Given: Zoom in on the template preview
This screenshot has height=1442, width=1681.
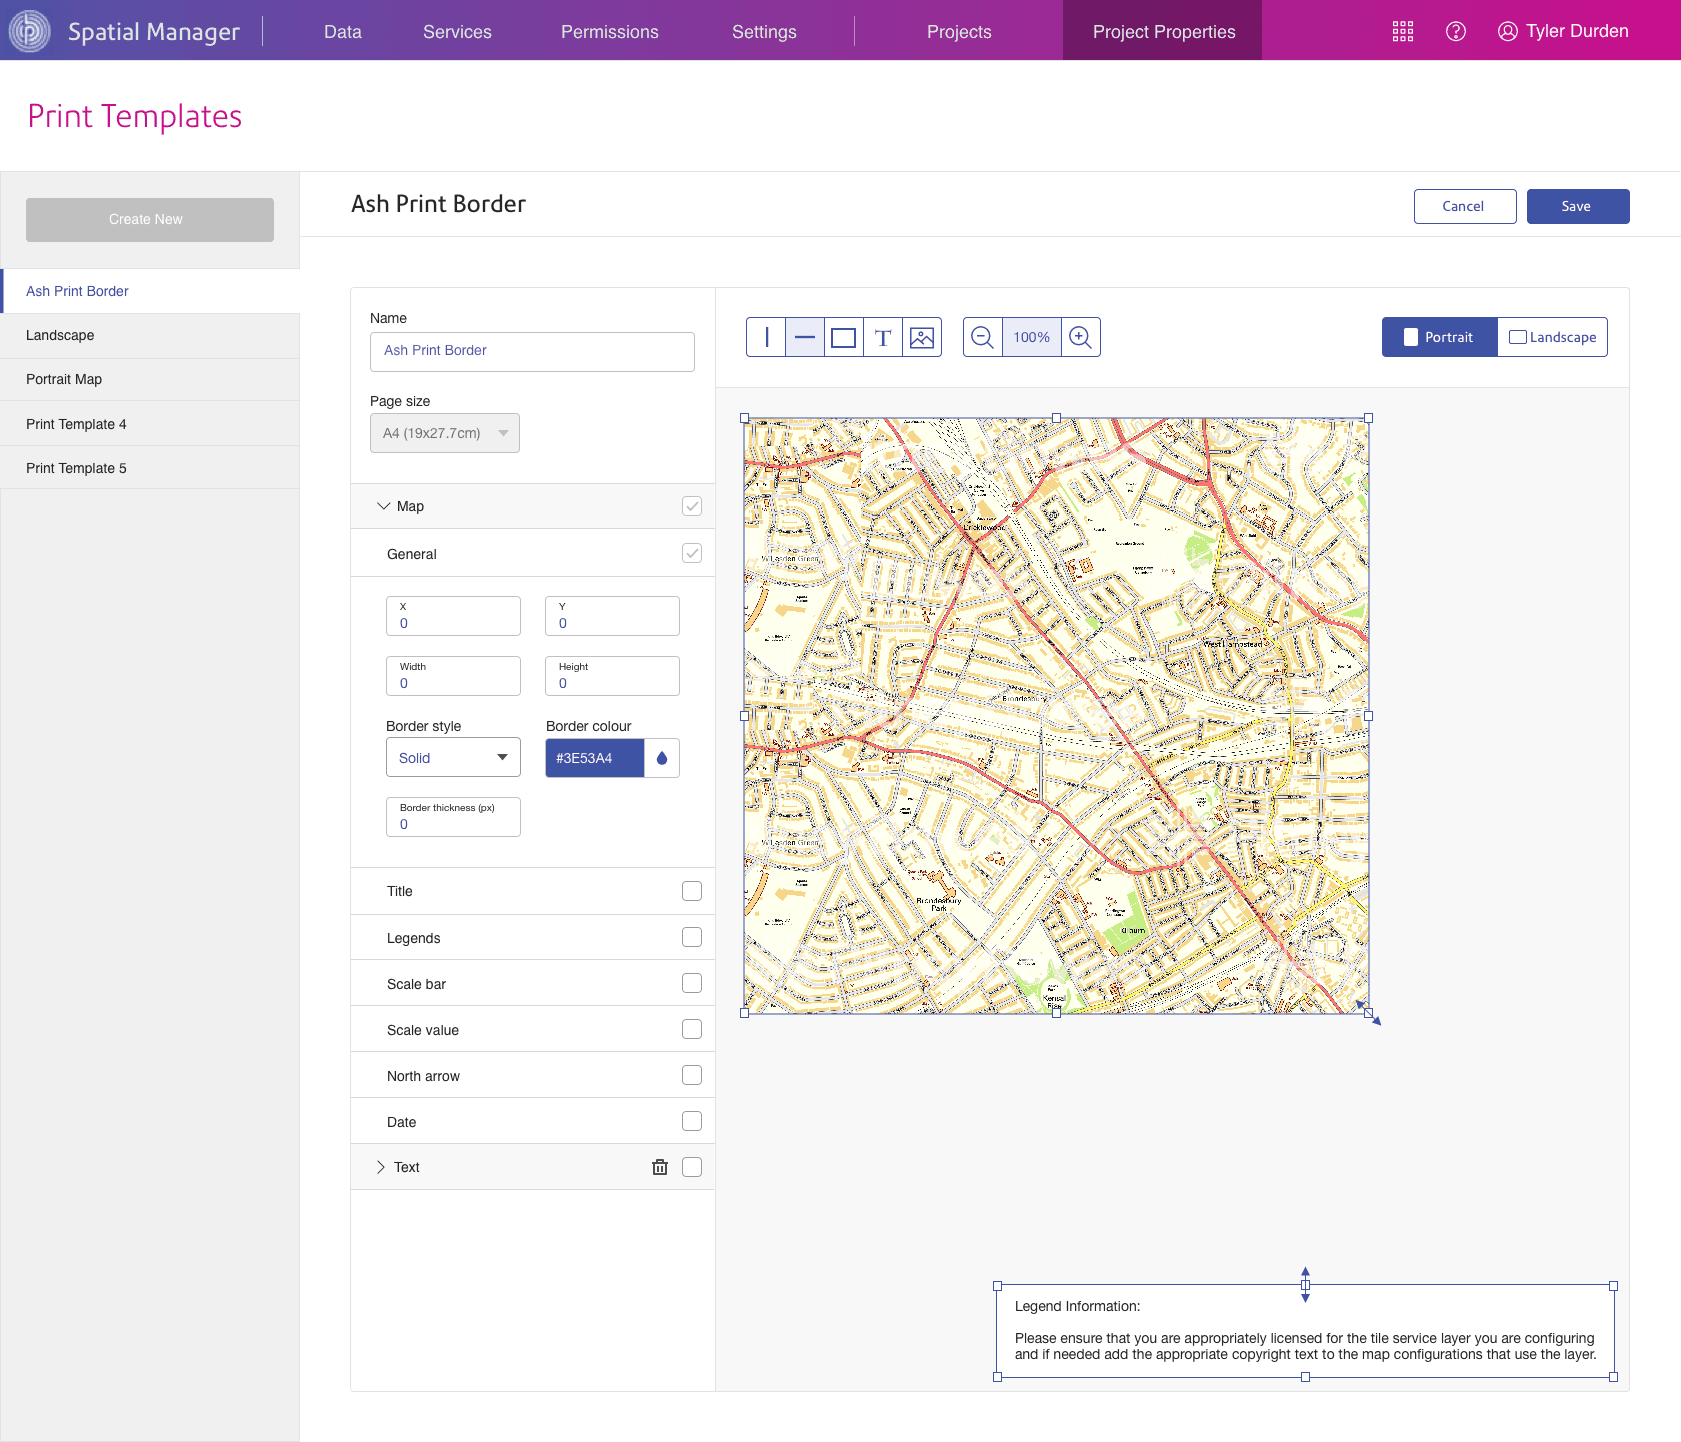Looking at the screenshot, I should point(1080,337).
